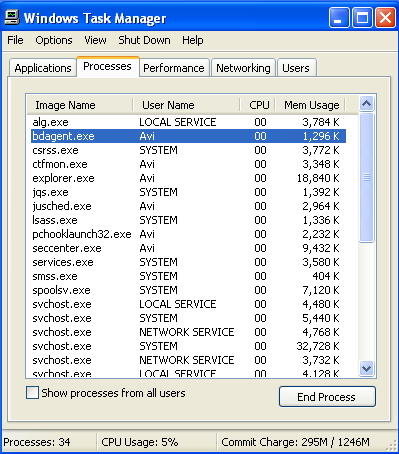Select svchost.exe using 3,732 K memory
Image resolution: width=399 pixels, height=454 pixels.
coord(188,360)
